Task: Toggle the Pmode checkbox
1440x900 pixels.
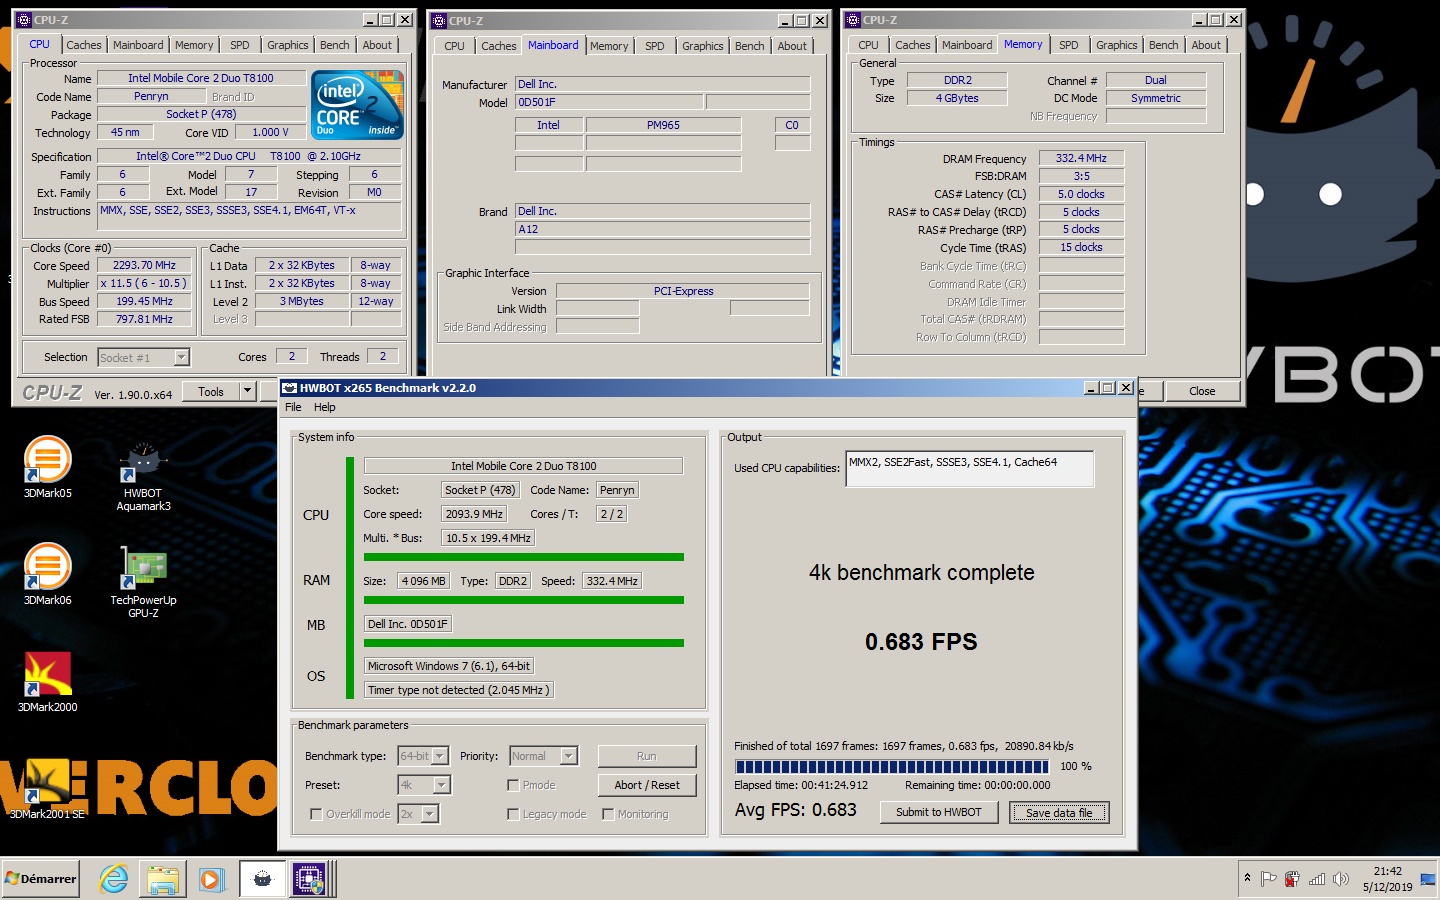Action: point(513,785)
